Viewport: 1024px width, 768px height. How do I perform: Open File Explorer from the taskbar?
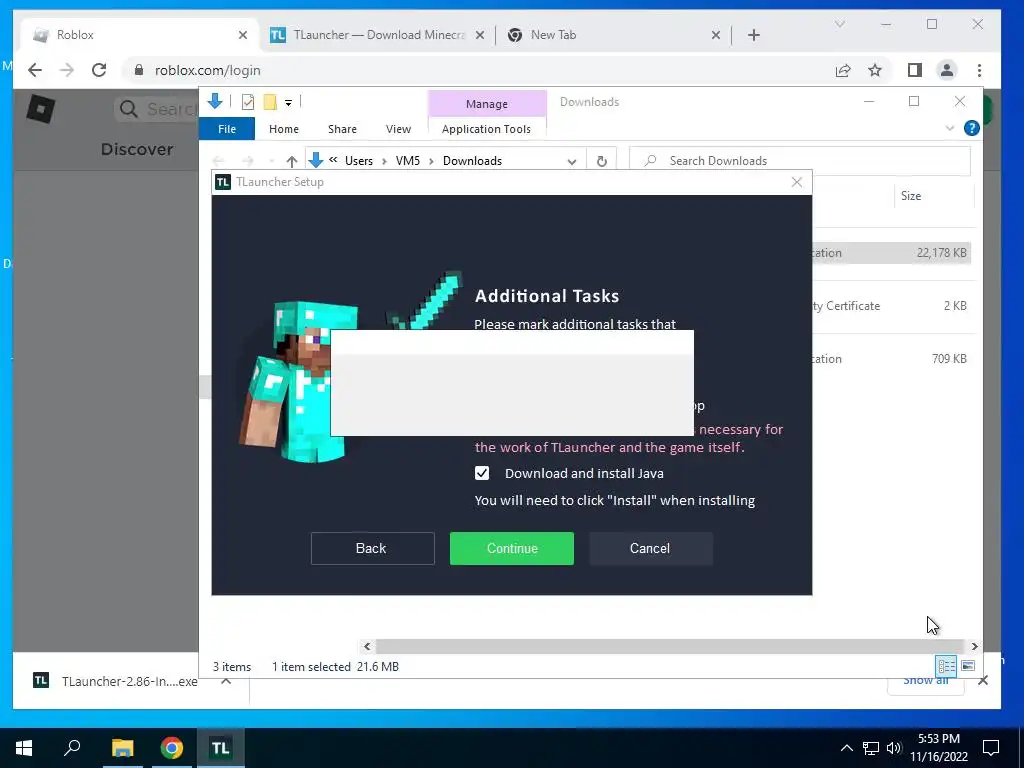coord(122,748)
